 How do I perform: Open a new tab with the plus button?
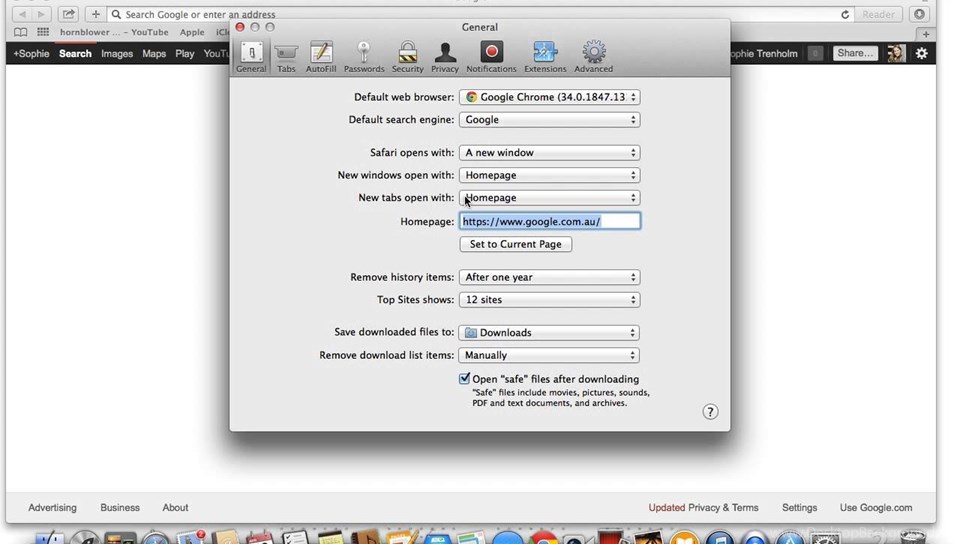click(926, 34)
